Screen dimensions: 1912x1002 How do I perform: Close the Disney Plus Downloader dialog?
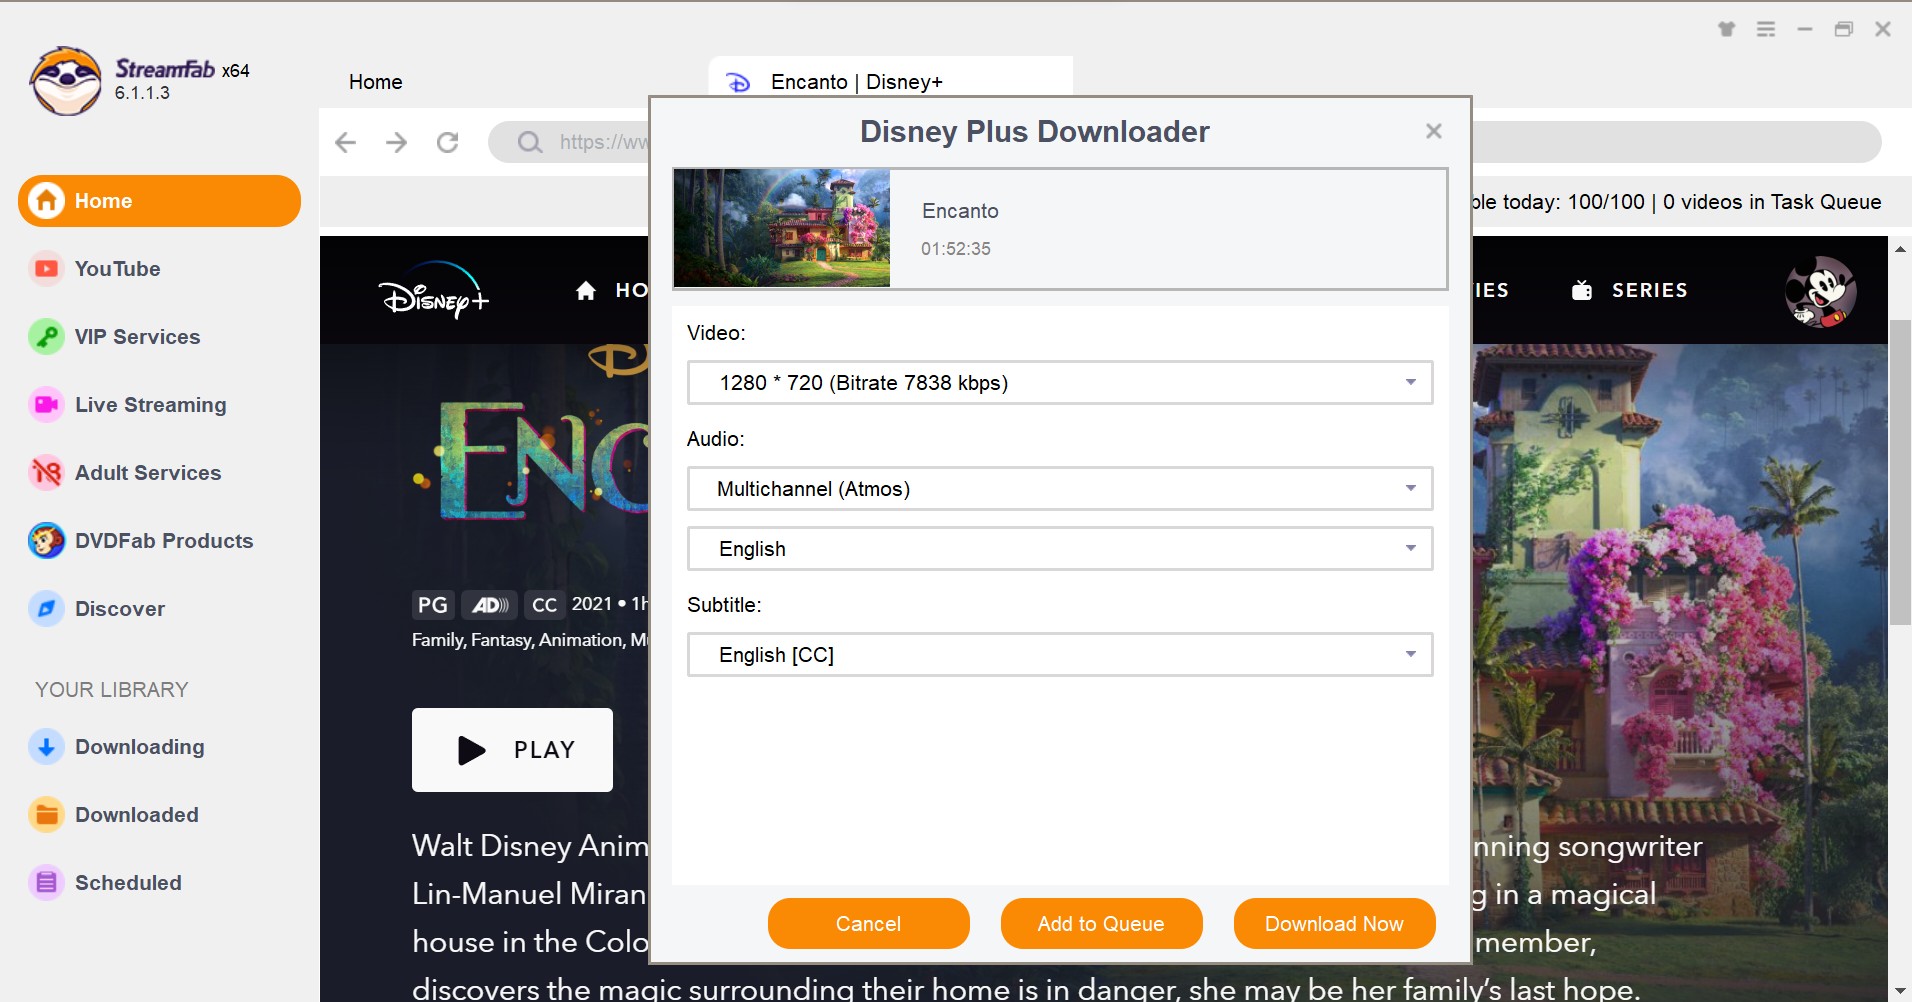coord(1434,131)
